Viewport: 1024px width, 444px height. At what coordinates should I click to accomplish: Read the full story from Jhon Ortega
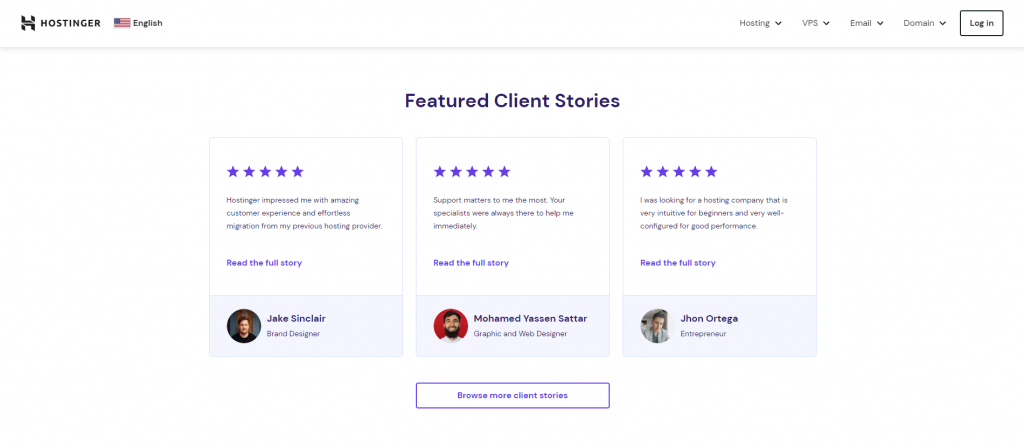(x=678, y=263)
